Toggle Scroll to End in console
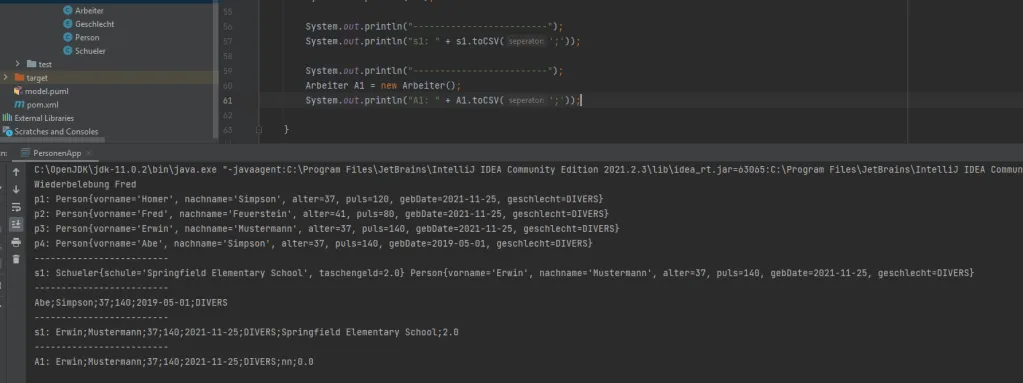The height and width of the screenshot is (383, 1023). [x=16, y=224]
